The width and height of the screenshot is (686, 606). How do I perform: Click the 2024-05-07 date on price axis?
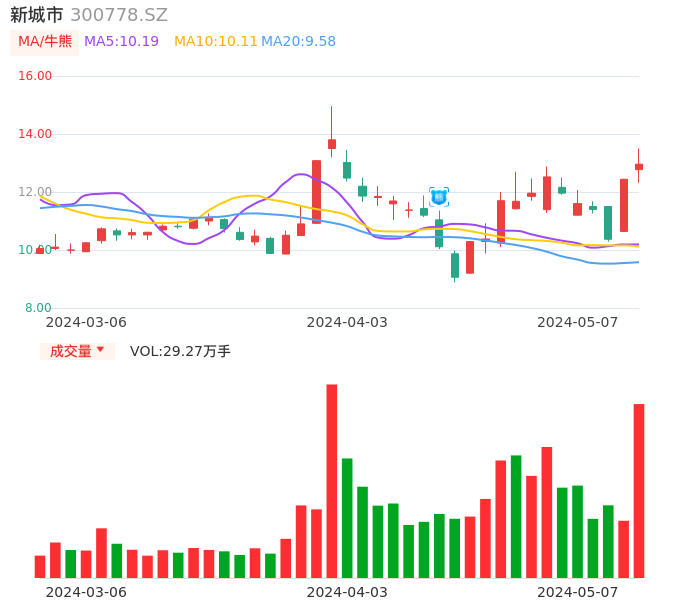pos(578,322)
